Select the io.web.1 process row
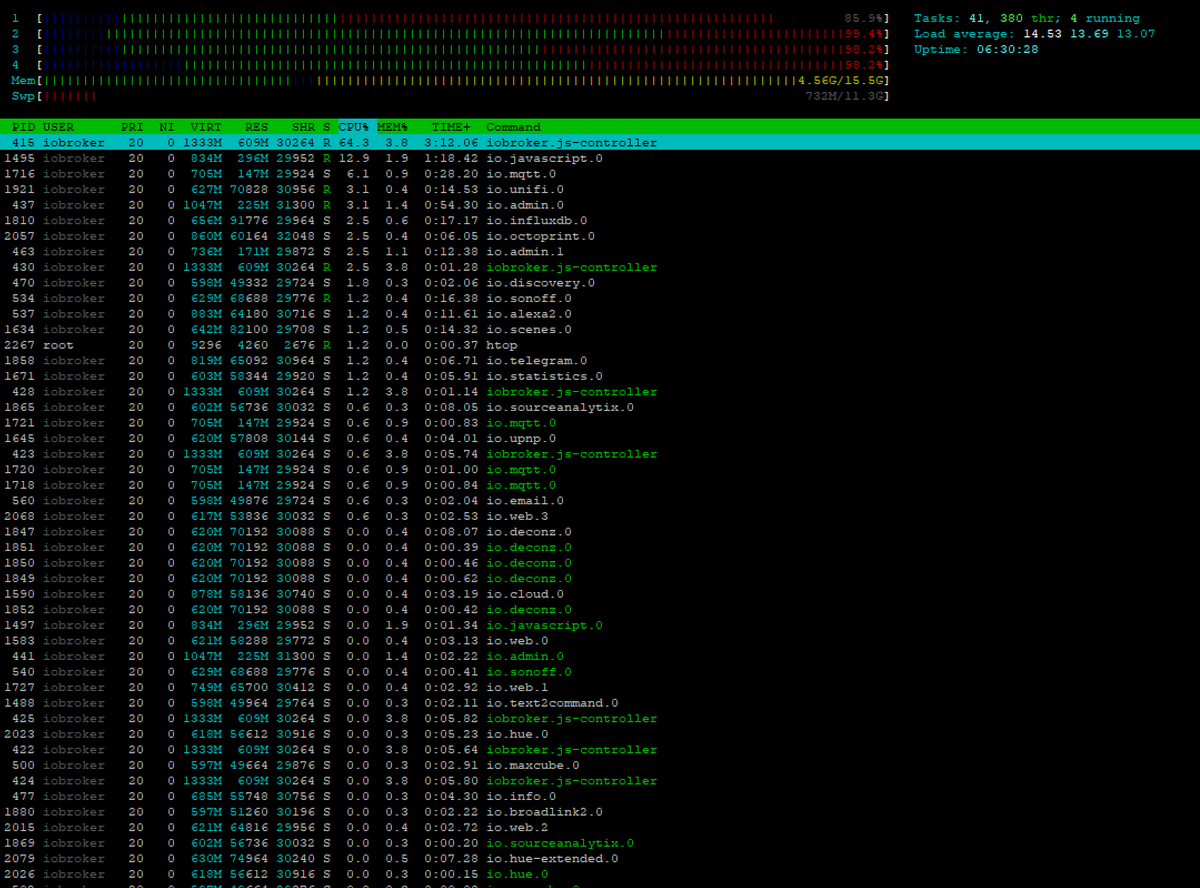This screenshot has width=1200, height=888. coord(600,687)
